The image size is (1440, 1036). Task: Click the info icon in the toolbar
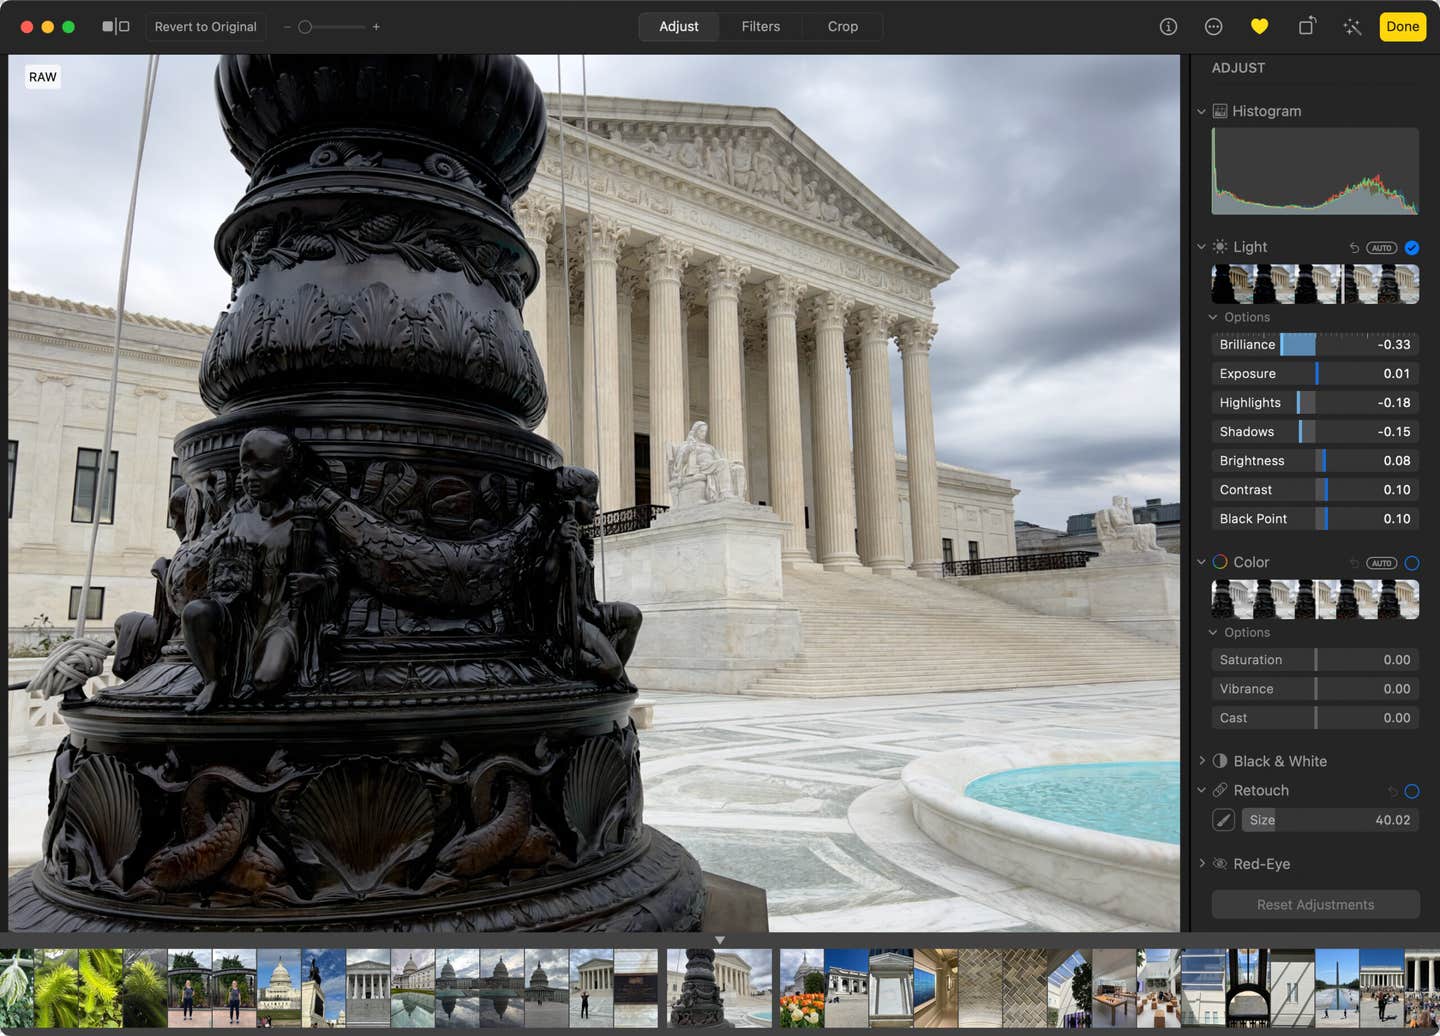pyautogui.click(x=1167, y=27)
